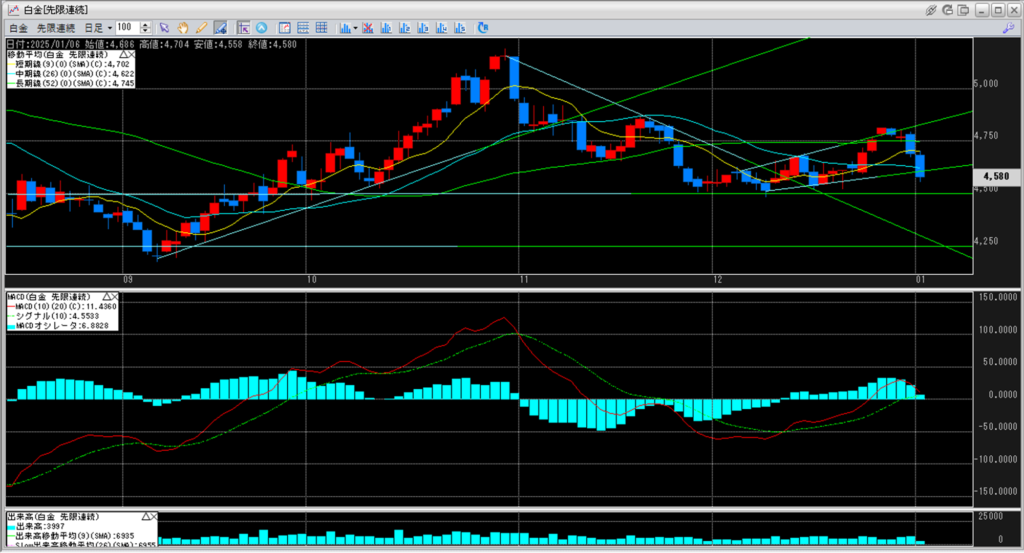
Task: Click the link chain icon in title bar
Action: 932,9
